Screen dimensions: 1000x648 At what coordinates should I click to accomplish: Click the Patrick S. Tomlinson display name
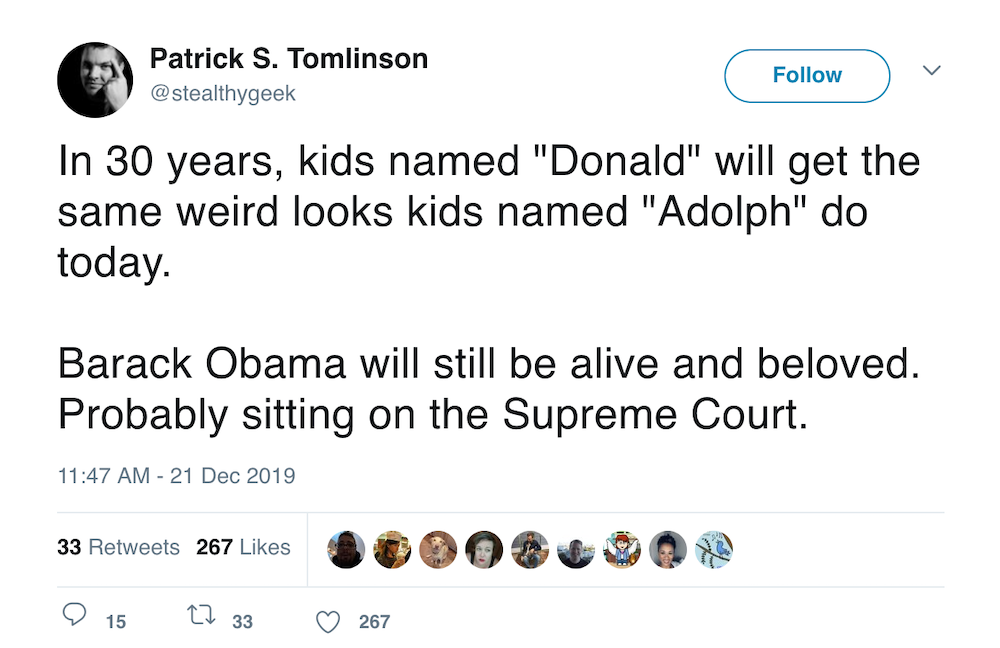pyautogui.click(x=288, y=59)
